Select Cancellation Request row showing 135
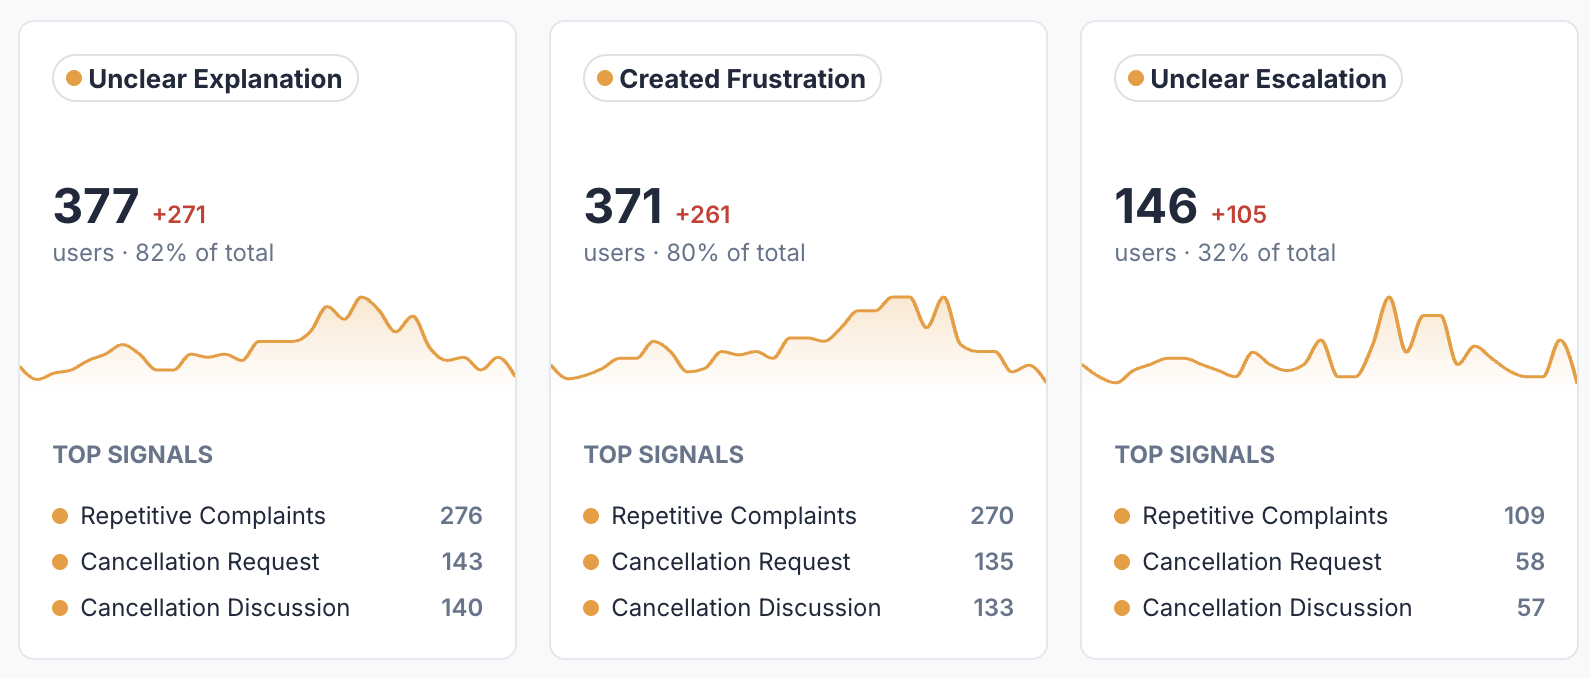1590x678 pixels. coord(799,562)
